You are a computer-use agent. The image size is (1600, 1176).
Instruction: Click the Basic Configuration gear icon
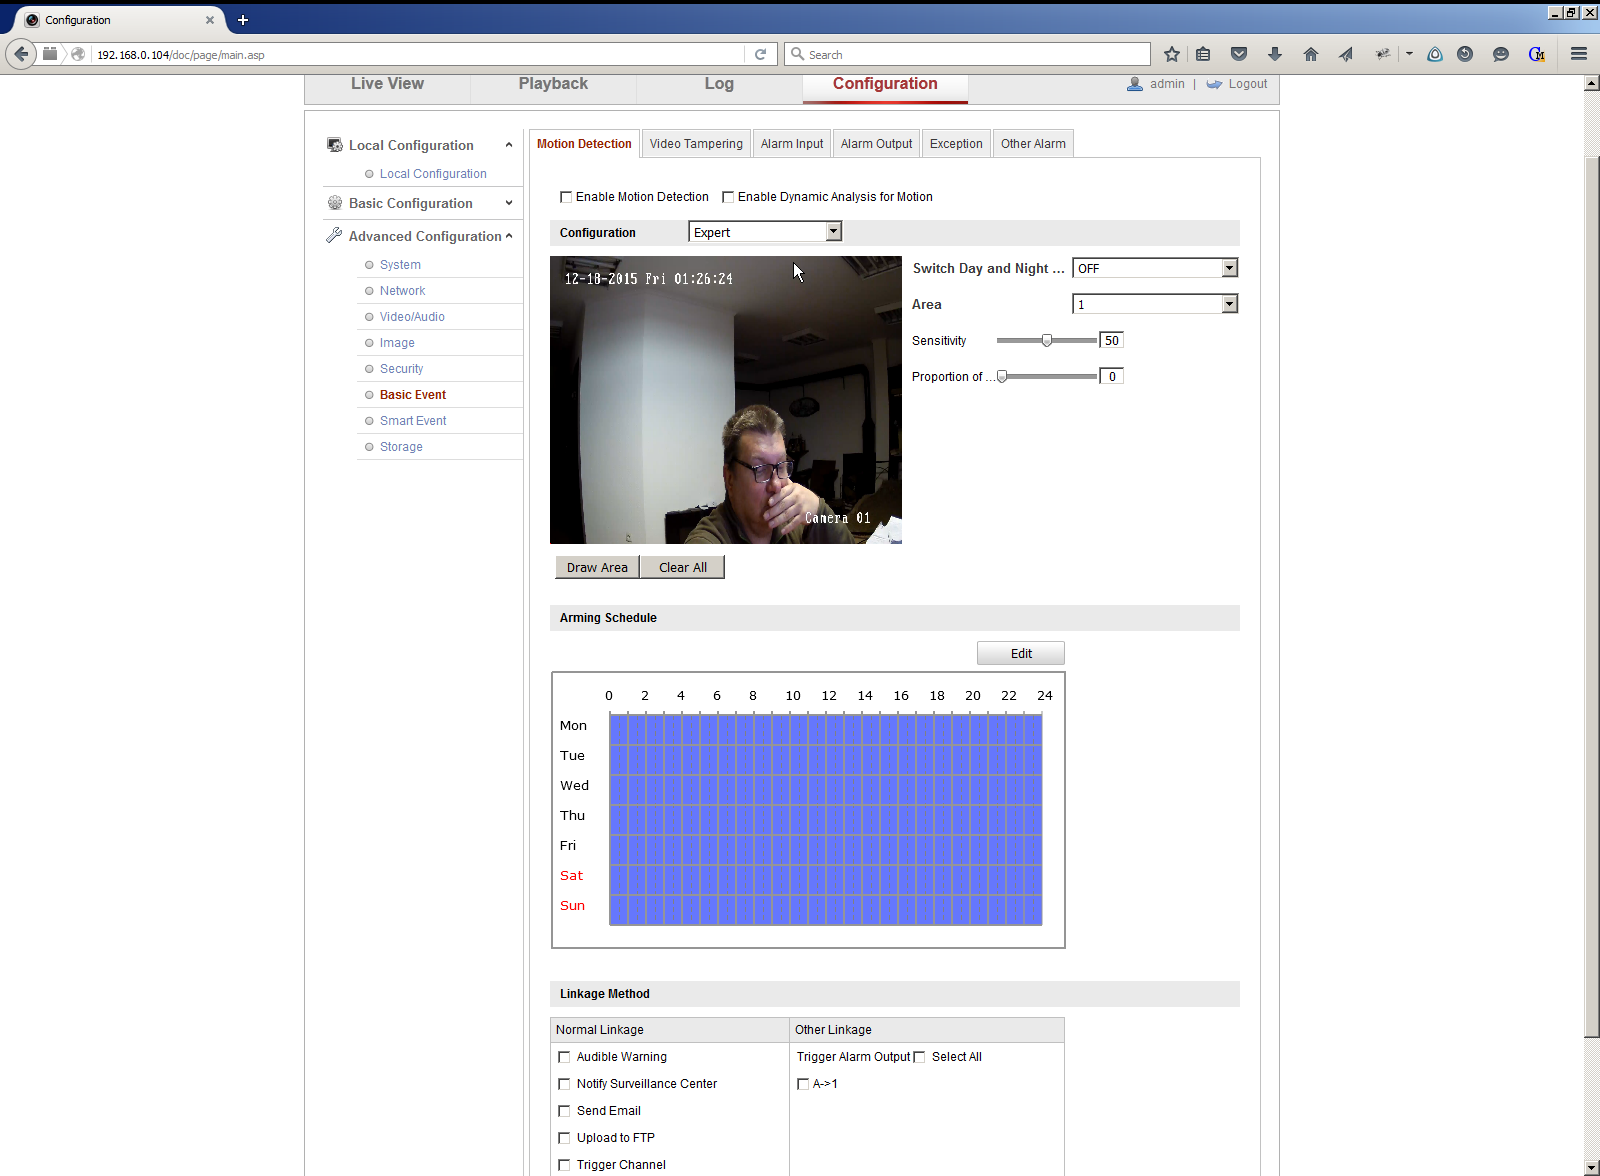coord(335,203)
